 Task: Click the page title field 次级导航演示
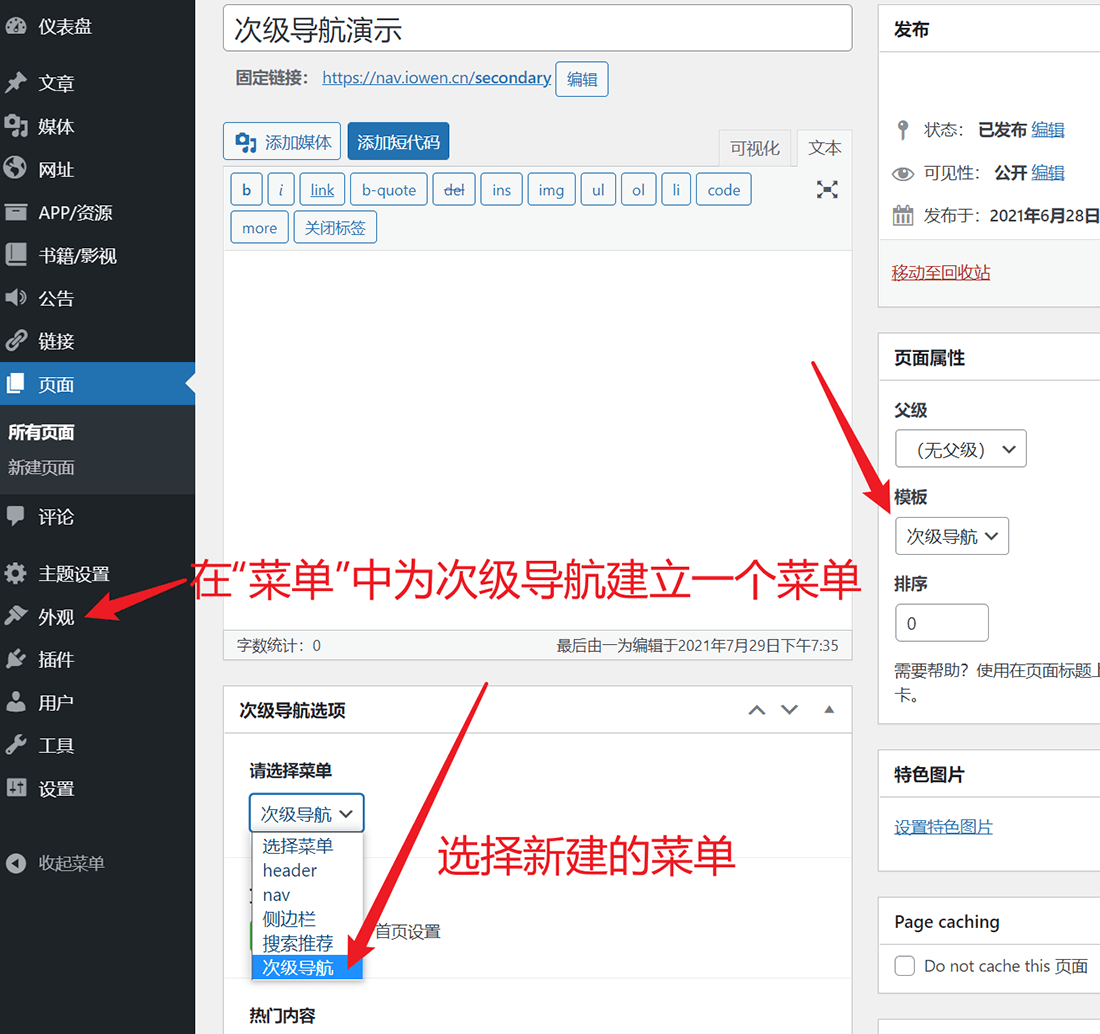[537, 29]
